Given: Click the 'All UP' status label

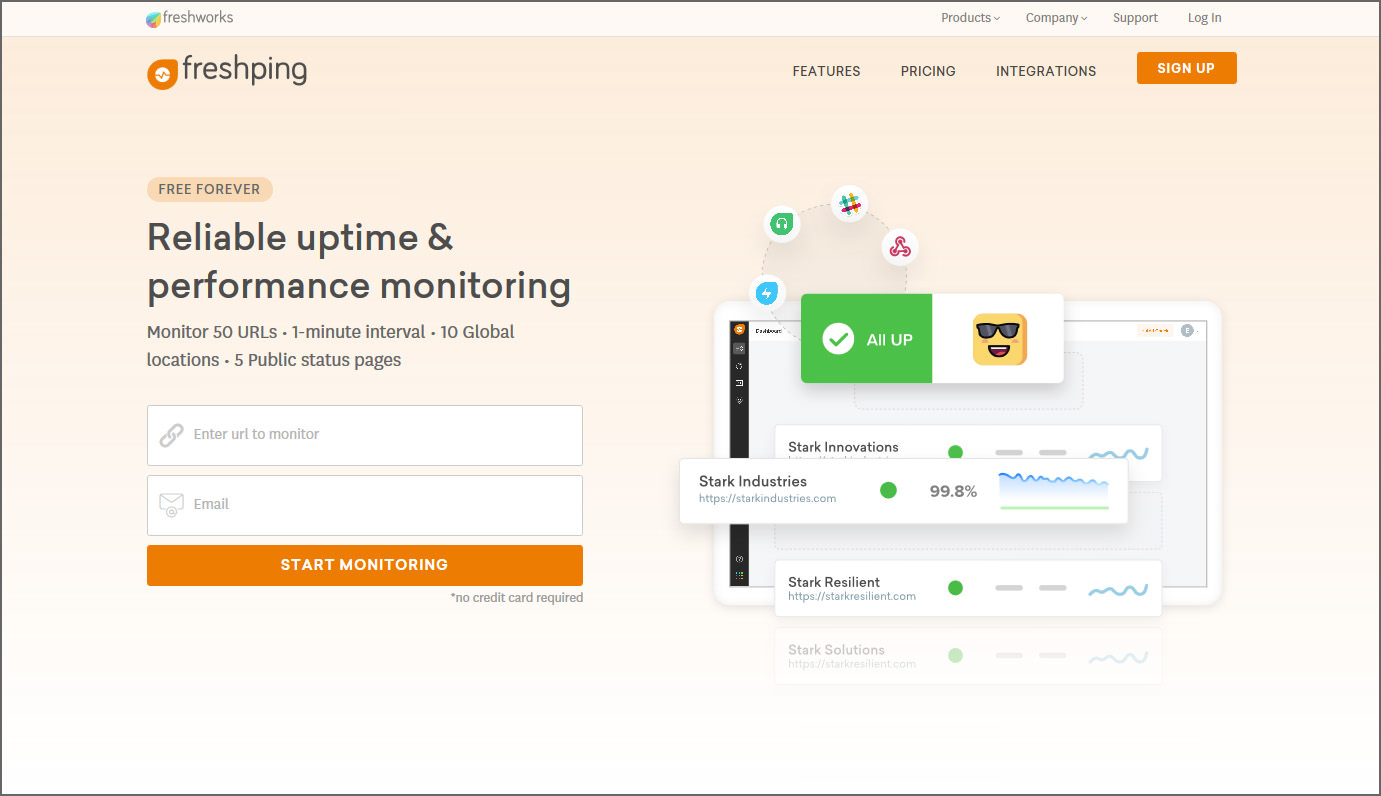Looking at the screenshot, I should (x=889, y=340).
